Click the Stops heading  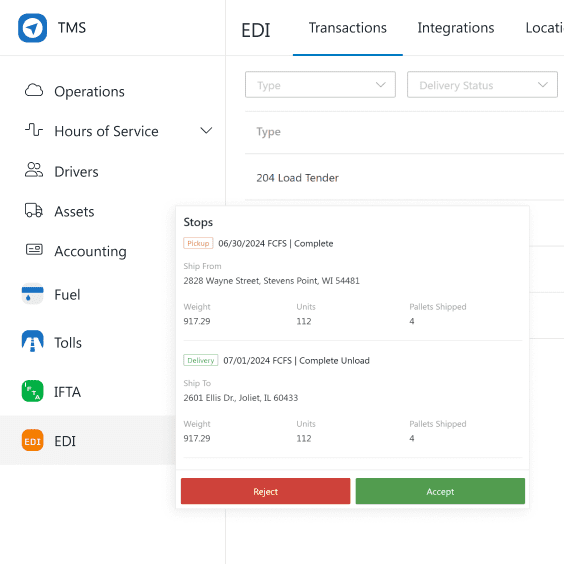pyautogui.click(x=198, y=222)
